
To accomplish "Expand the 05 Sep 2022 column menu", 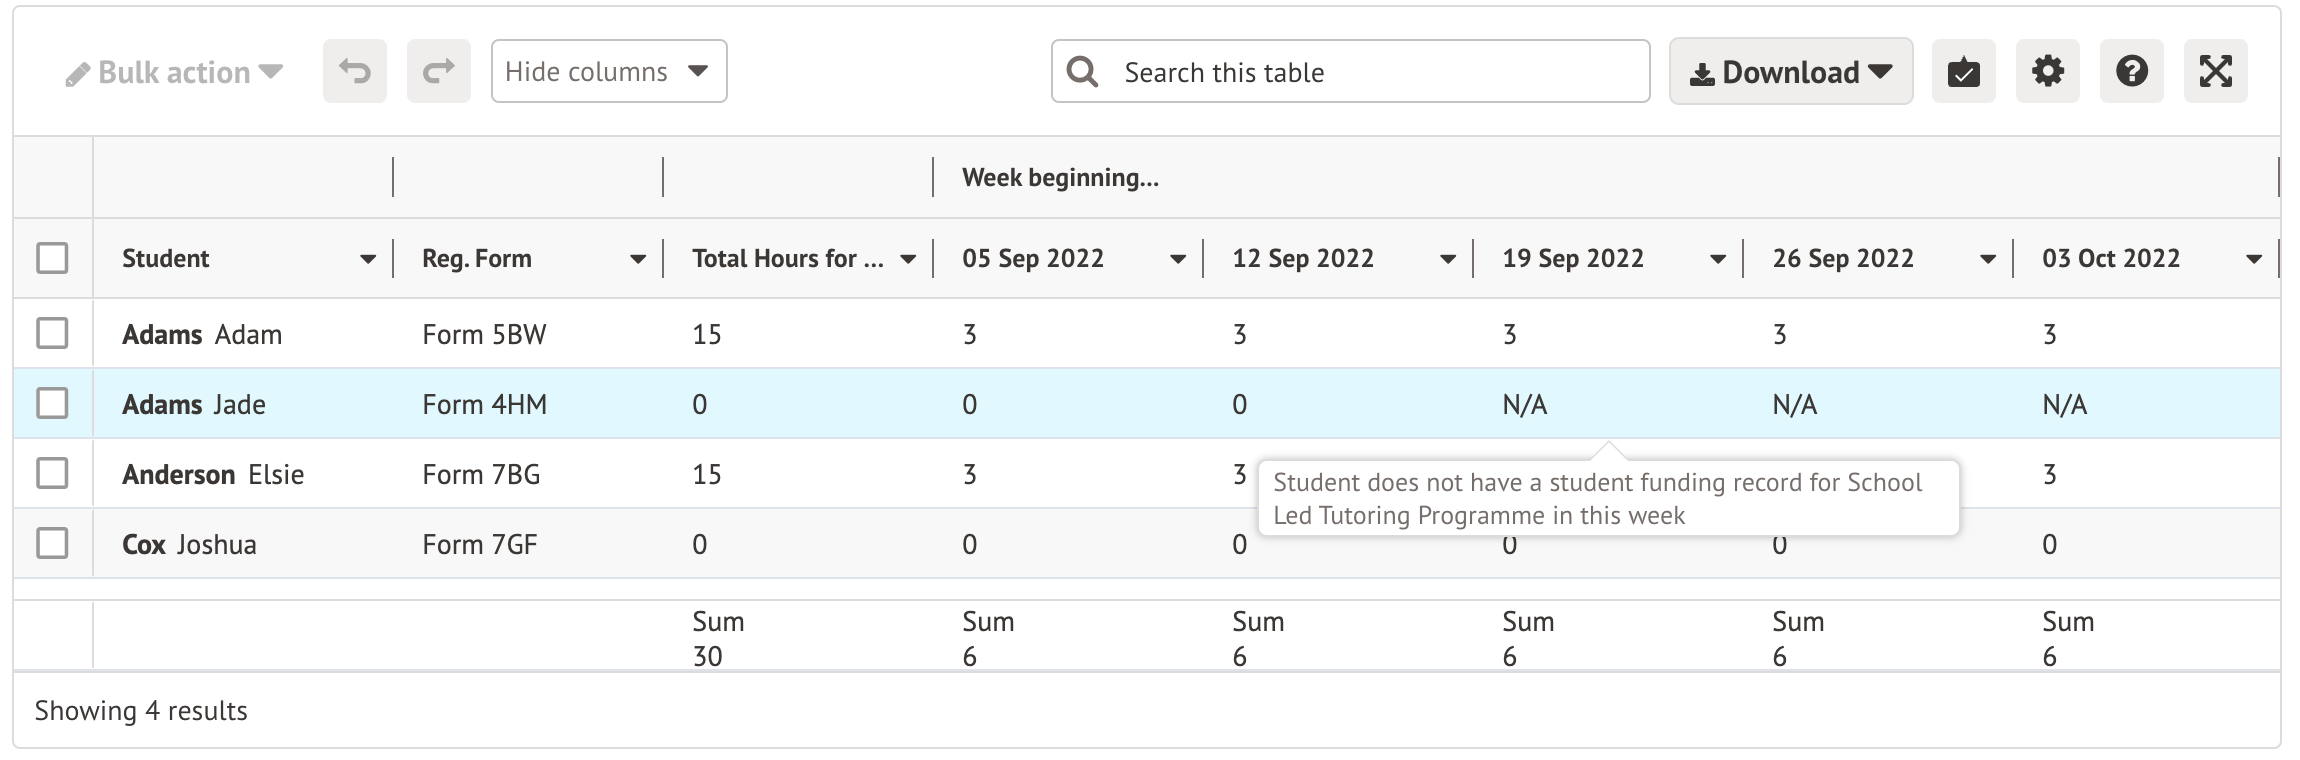I will click(1178, 259).
